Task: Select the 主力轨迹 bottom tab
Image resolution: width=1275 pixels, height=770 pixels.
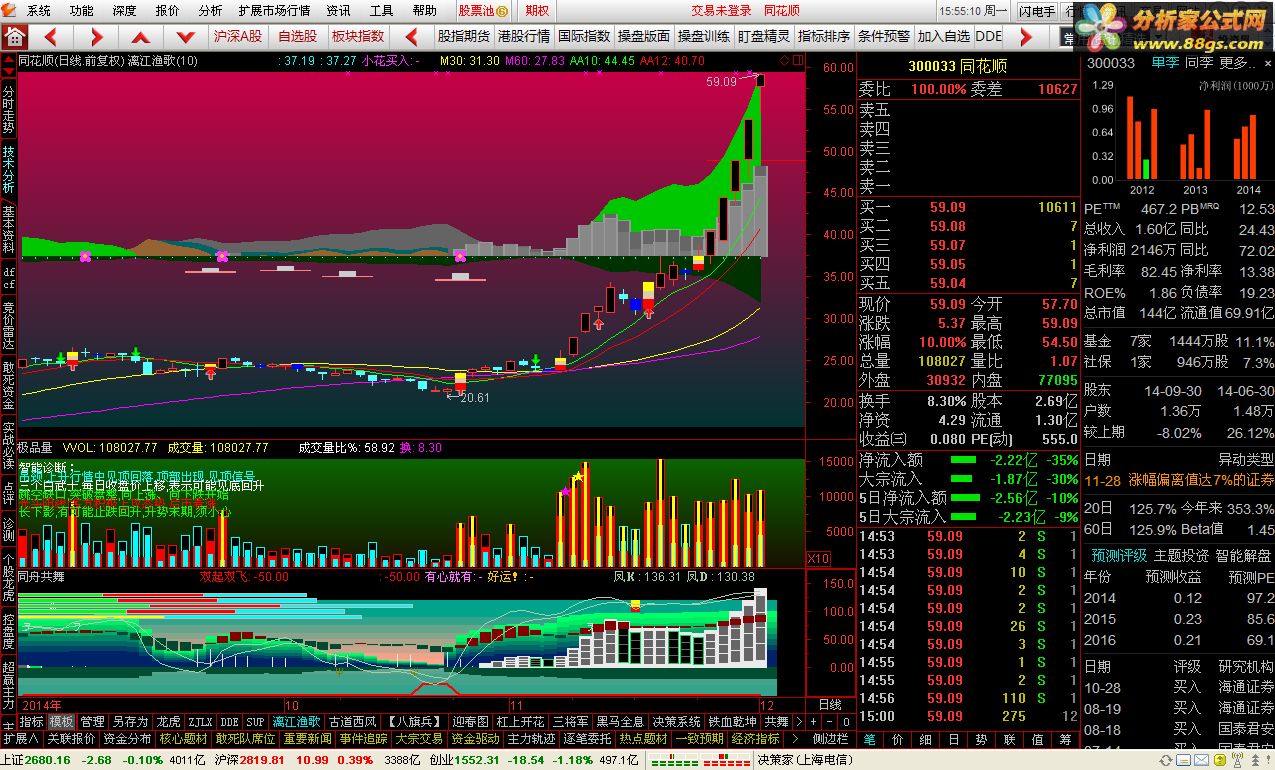Action: tap(531, 739)
